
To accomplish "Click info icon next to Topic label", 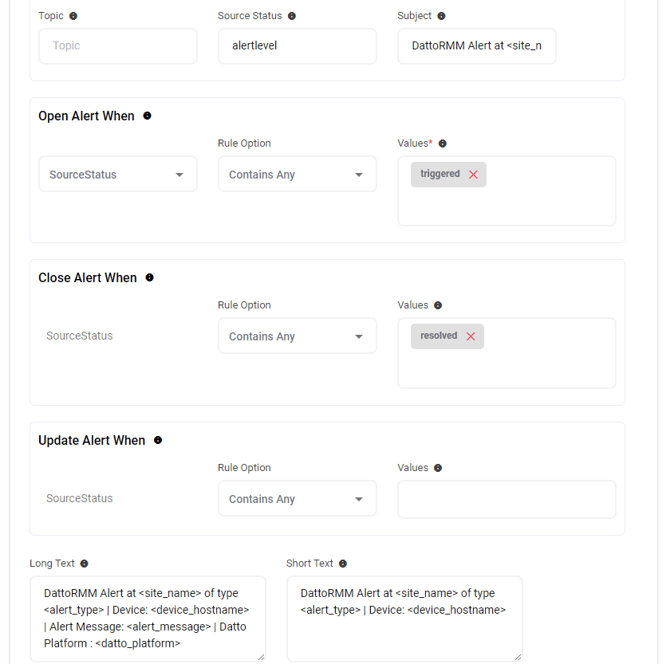I will click(x=73, y=16).
